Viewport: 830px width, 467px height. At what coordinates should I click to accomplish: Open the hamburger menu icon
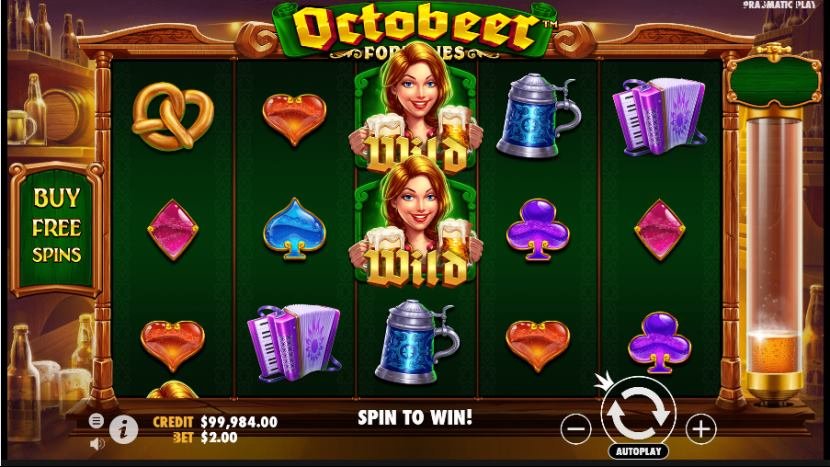[x=96, y=421]
